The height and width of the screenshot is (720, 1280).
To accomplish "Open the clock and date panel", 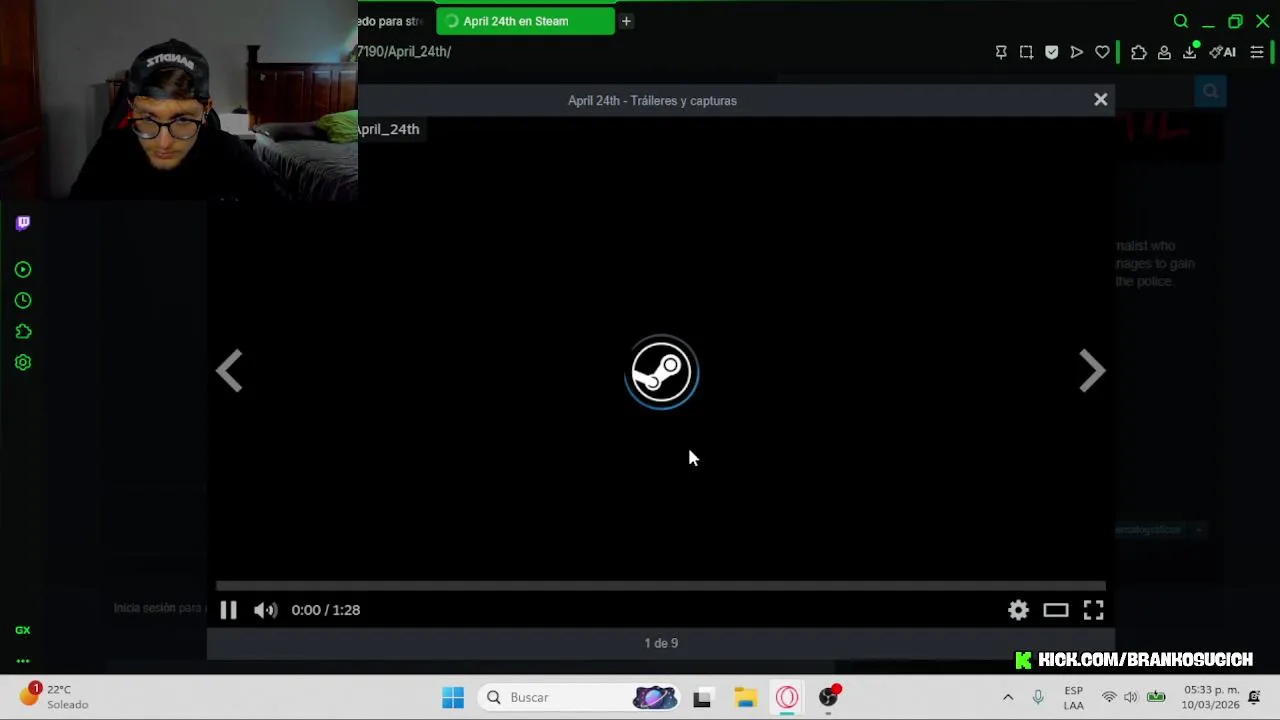I will (1211, 697).
